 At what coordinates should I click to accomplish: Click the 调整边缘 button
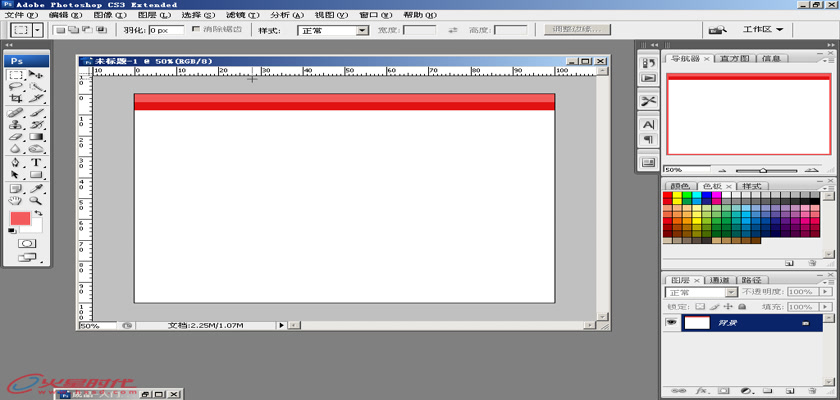[573, 30]
